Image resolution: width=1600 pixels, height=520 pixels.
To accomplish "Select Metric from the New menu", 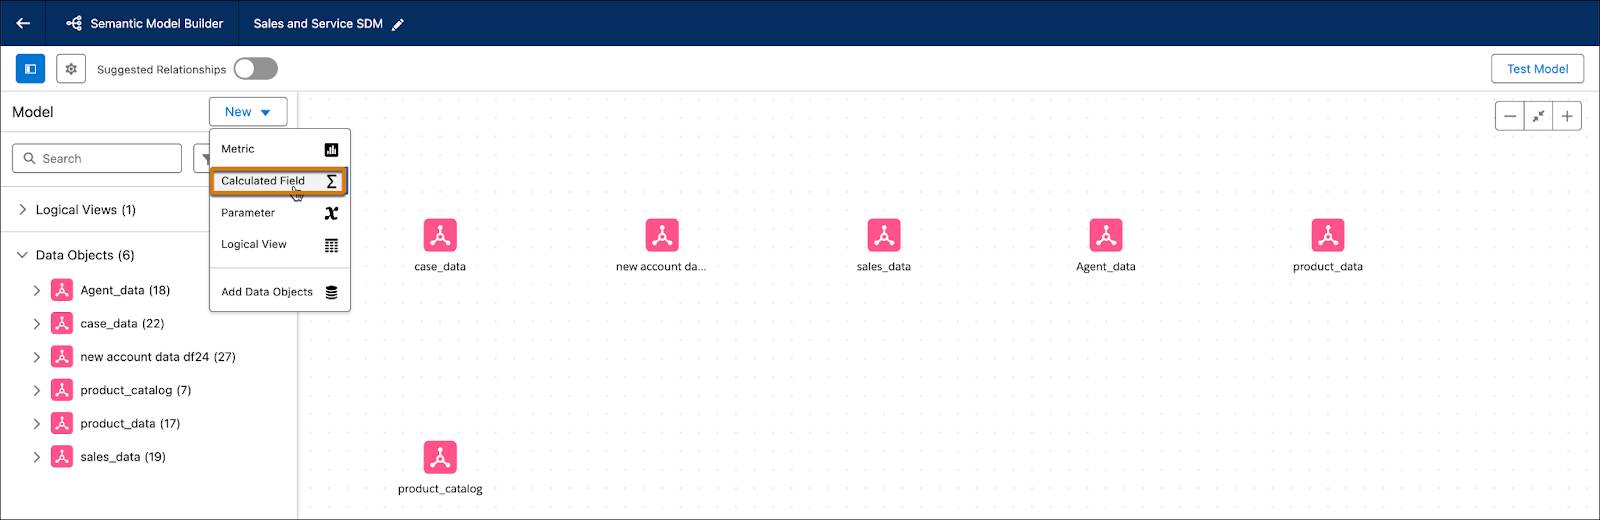I will pyautogui.click(x=280, y=149).
